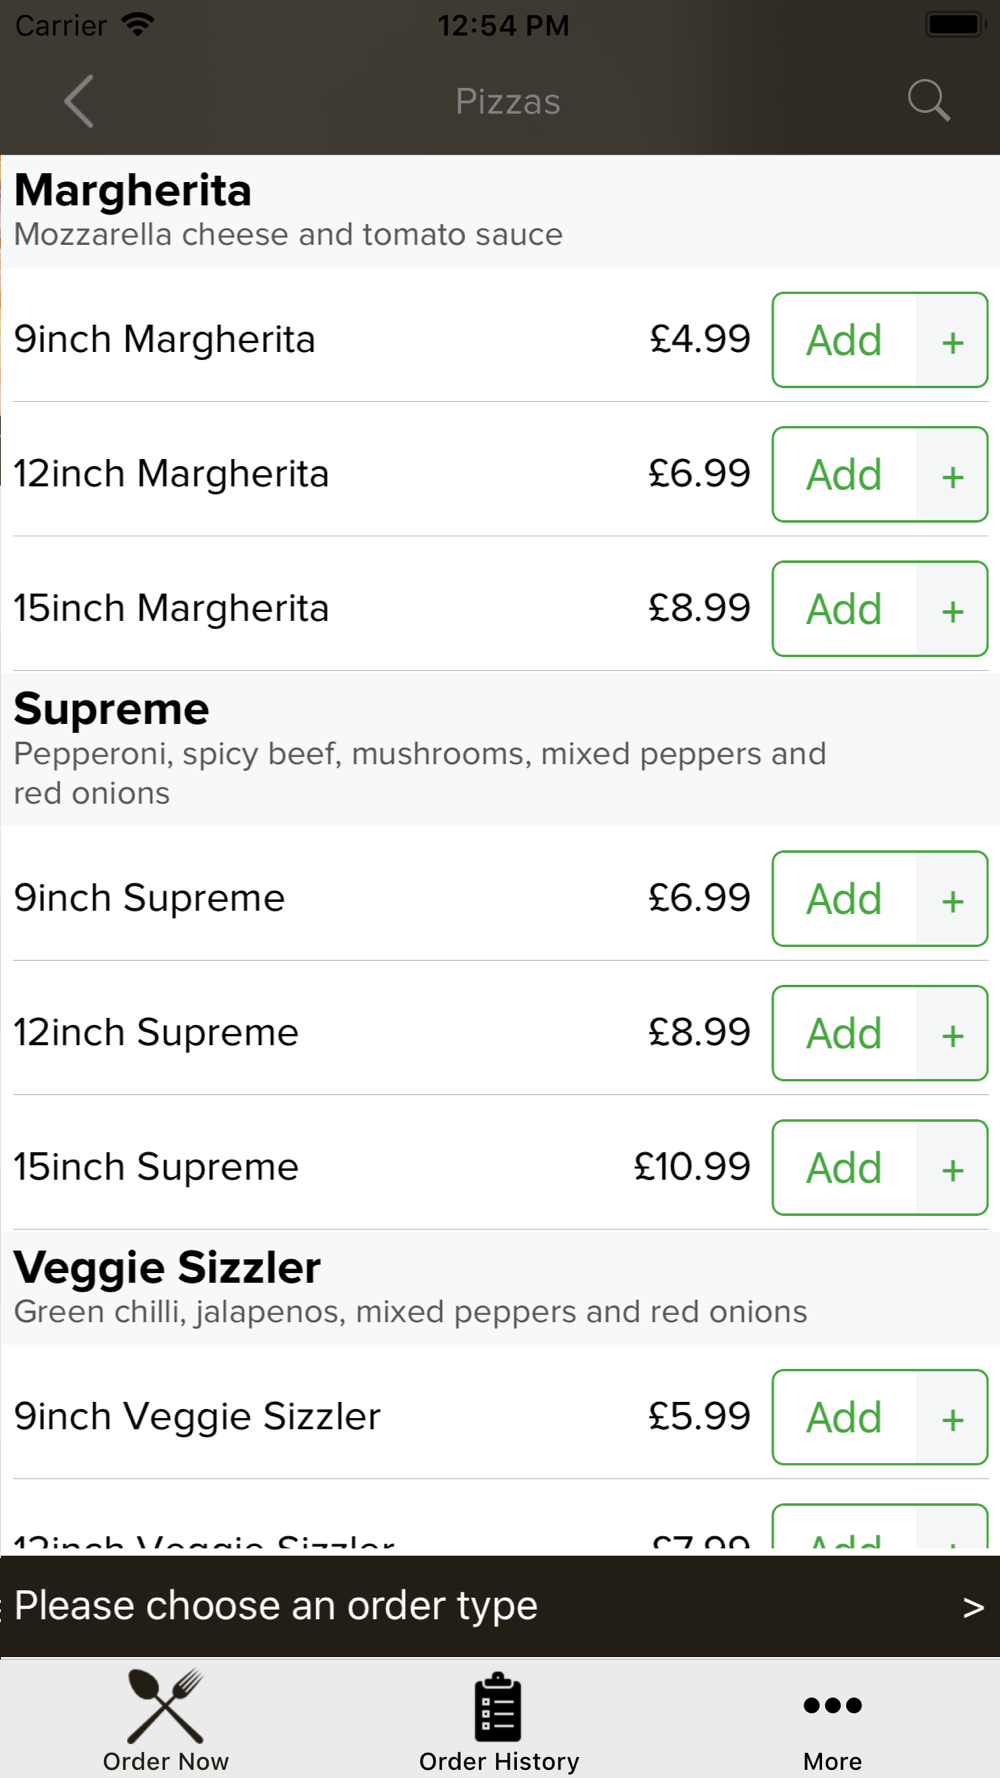Tap plus icon for 9inch Veggie Sizzler

(x=952, y=1417)
